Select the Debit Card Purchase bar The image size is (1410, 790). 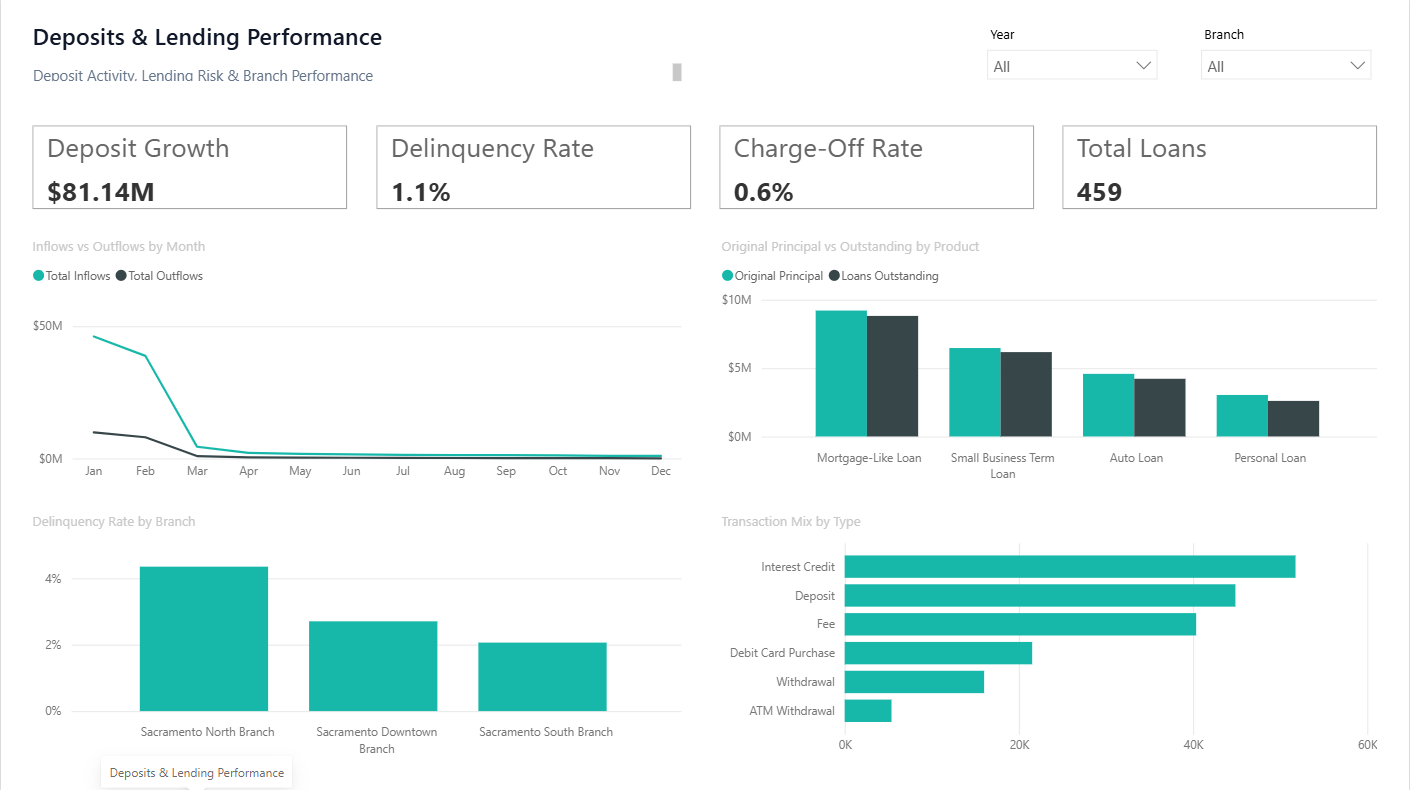[x=938, y=653]
